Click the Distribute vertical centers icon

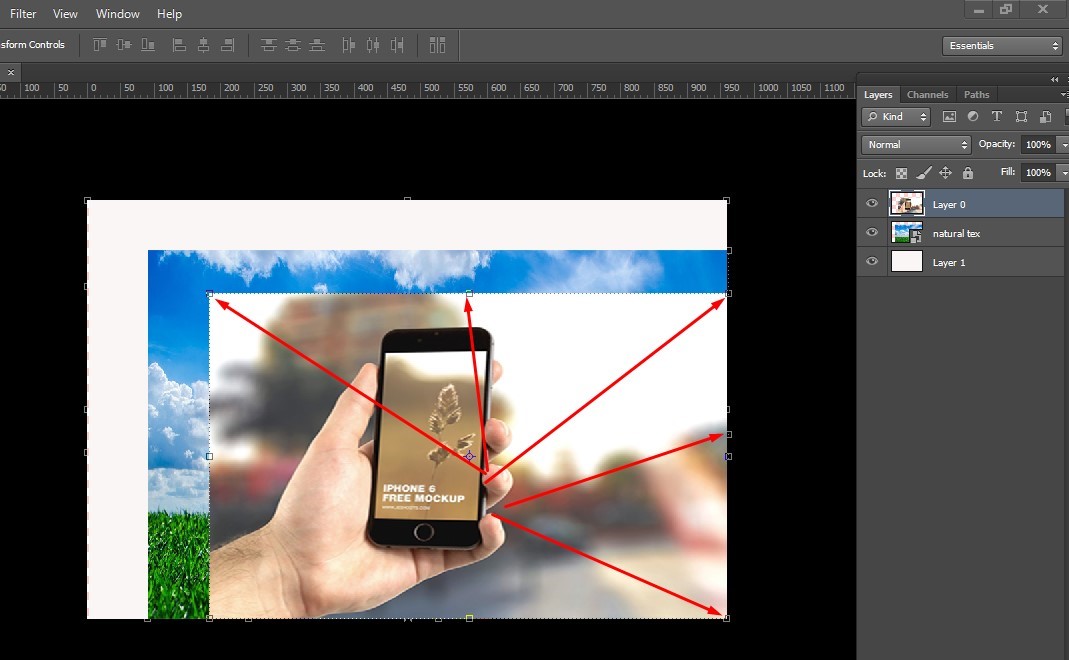[292, 45]
